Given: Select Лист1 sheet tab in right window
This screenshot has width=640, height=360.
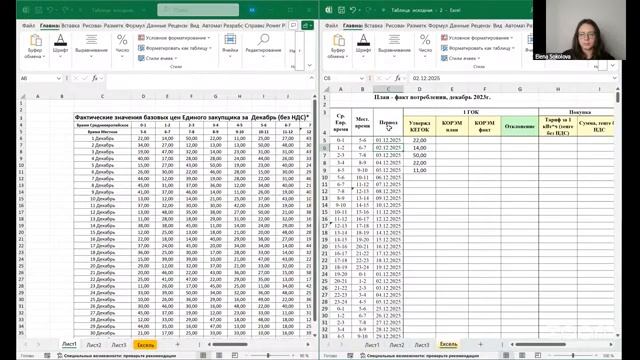Looking at the screenshot, I should click(x=372, y=345).
